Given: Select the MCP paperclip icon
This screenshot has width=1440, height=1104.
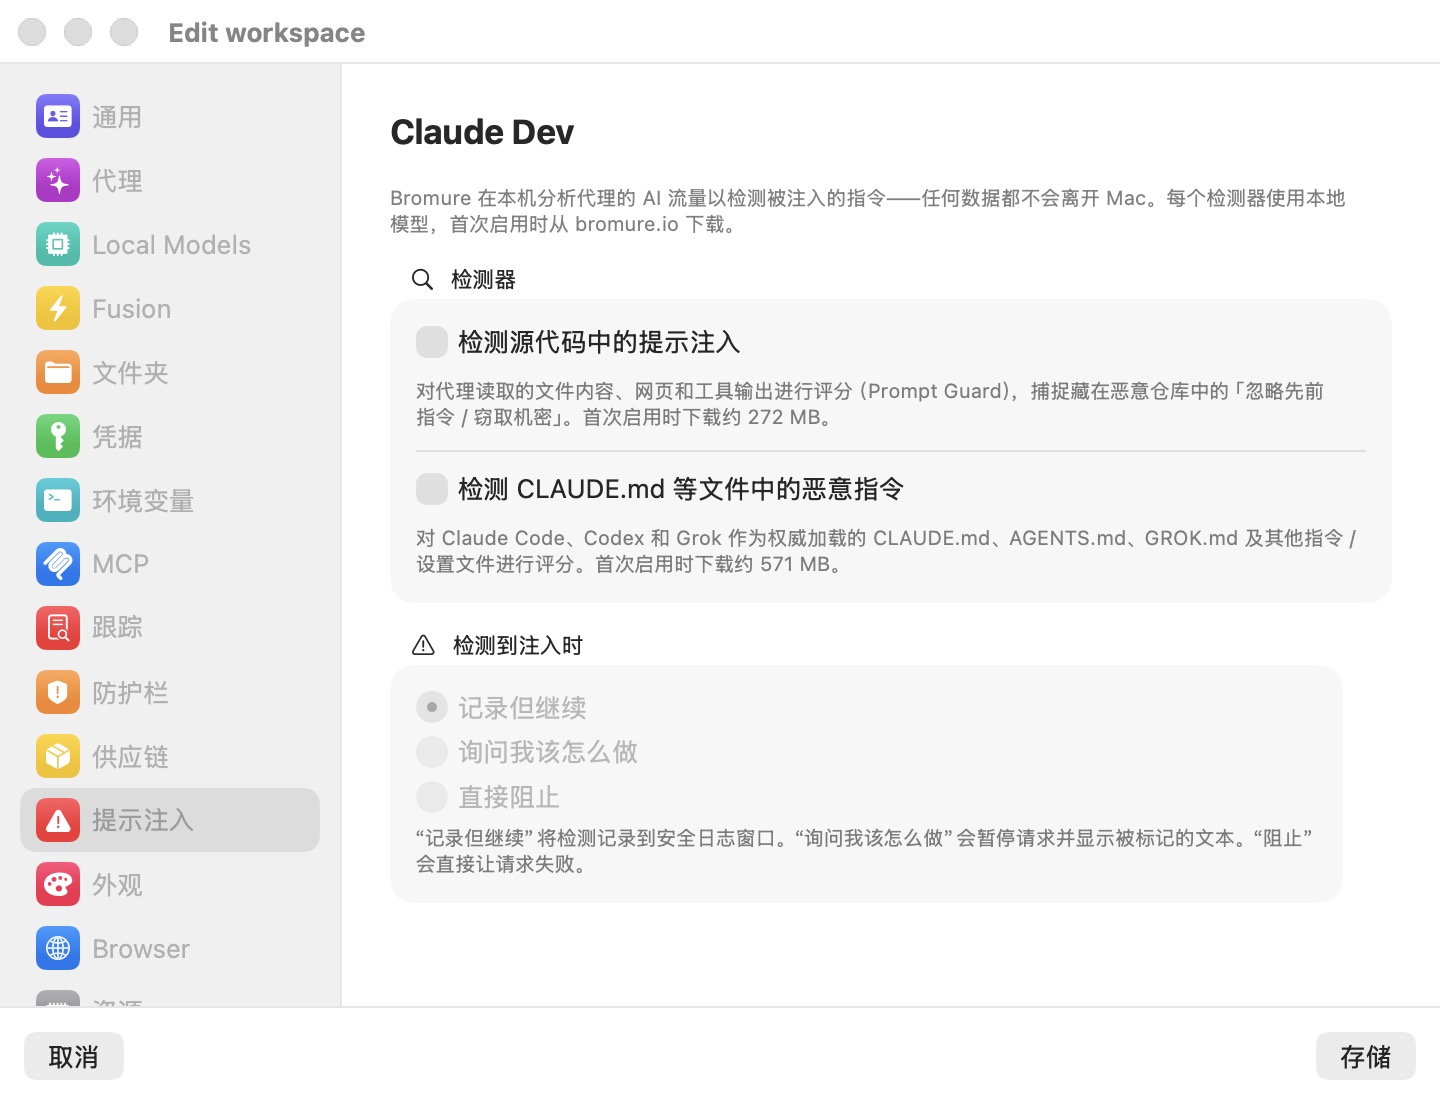Looking at the screenshot, I should 58,564.
